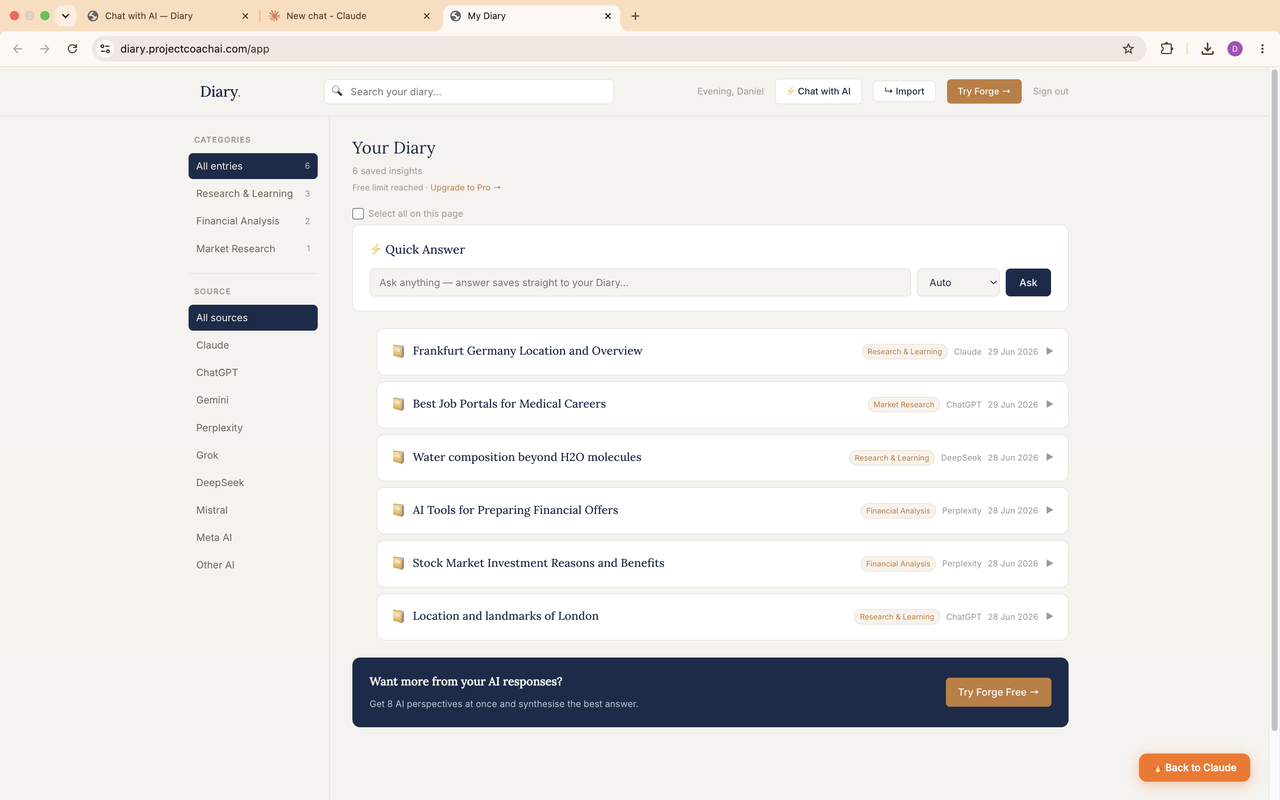This screenshot has height=800, width=1280.
Task: Reload the page with browser refresh icon
Action: coord(72,48)
